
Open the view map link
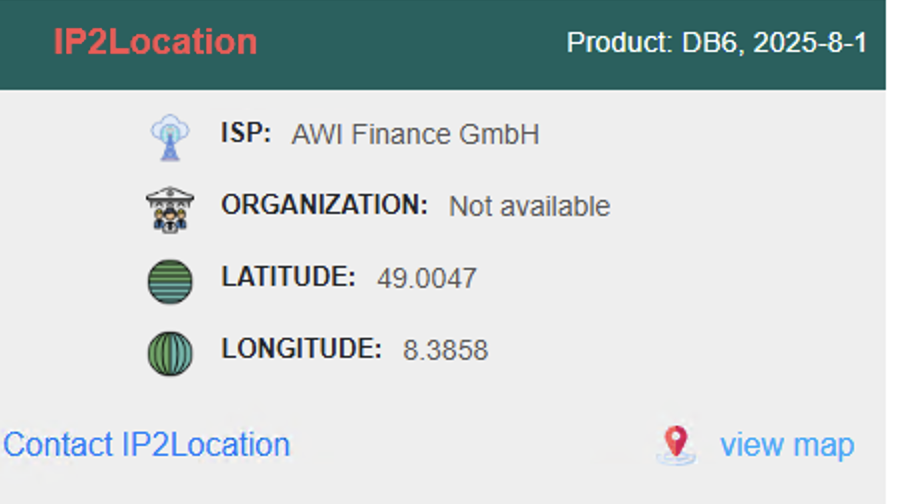click(x=787, y=445)
